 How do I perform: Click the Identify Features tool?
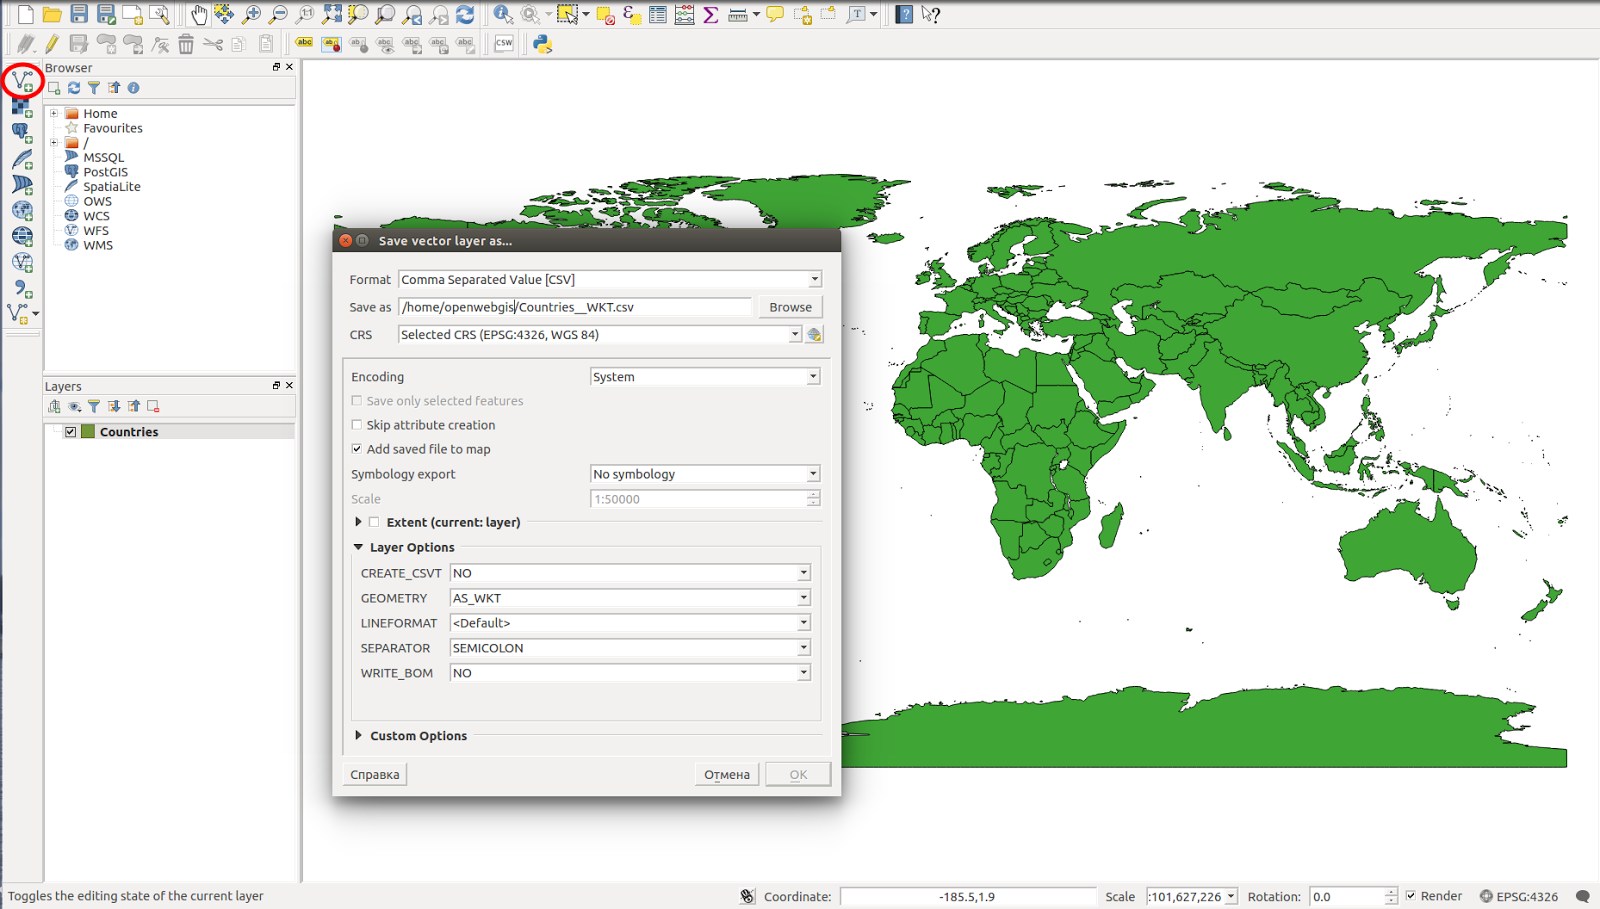pos(503,14)
